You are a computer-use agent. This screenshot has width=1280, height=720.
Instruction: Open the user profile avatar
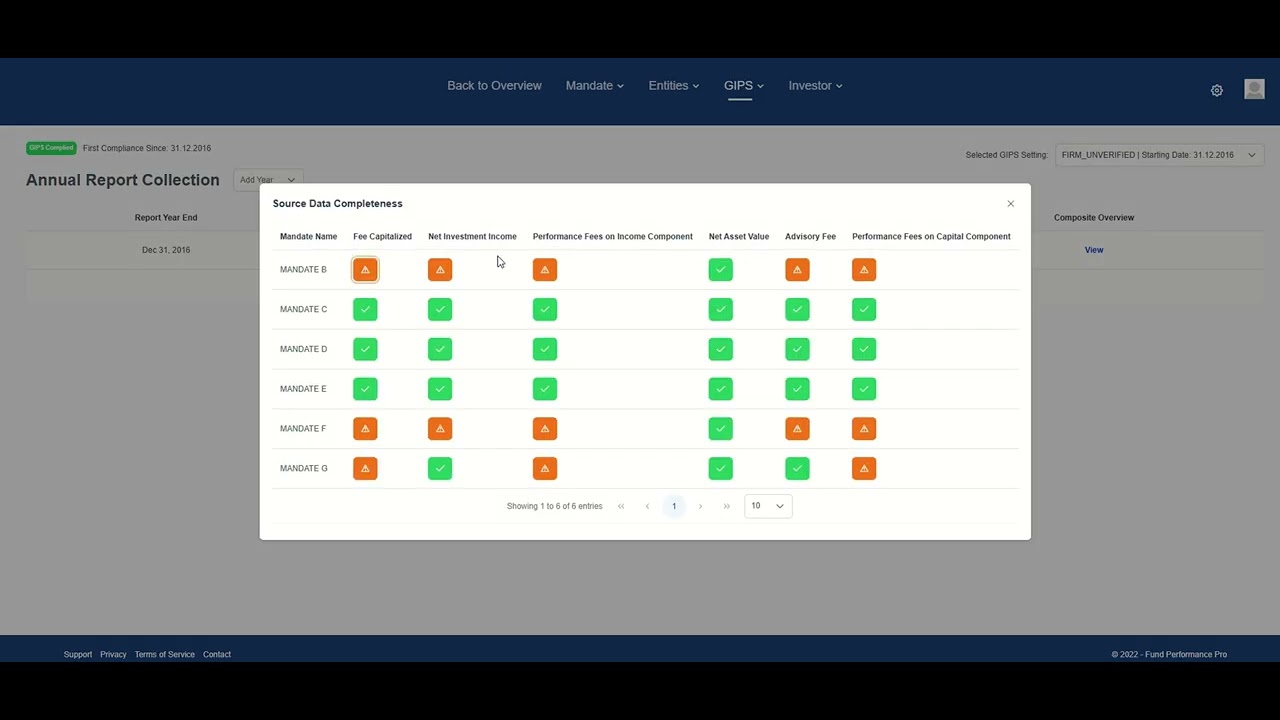coord(1254,89)
